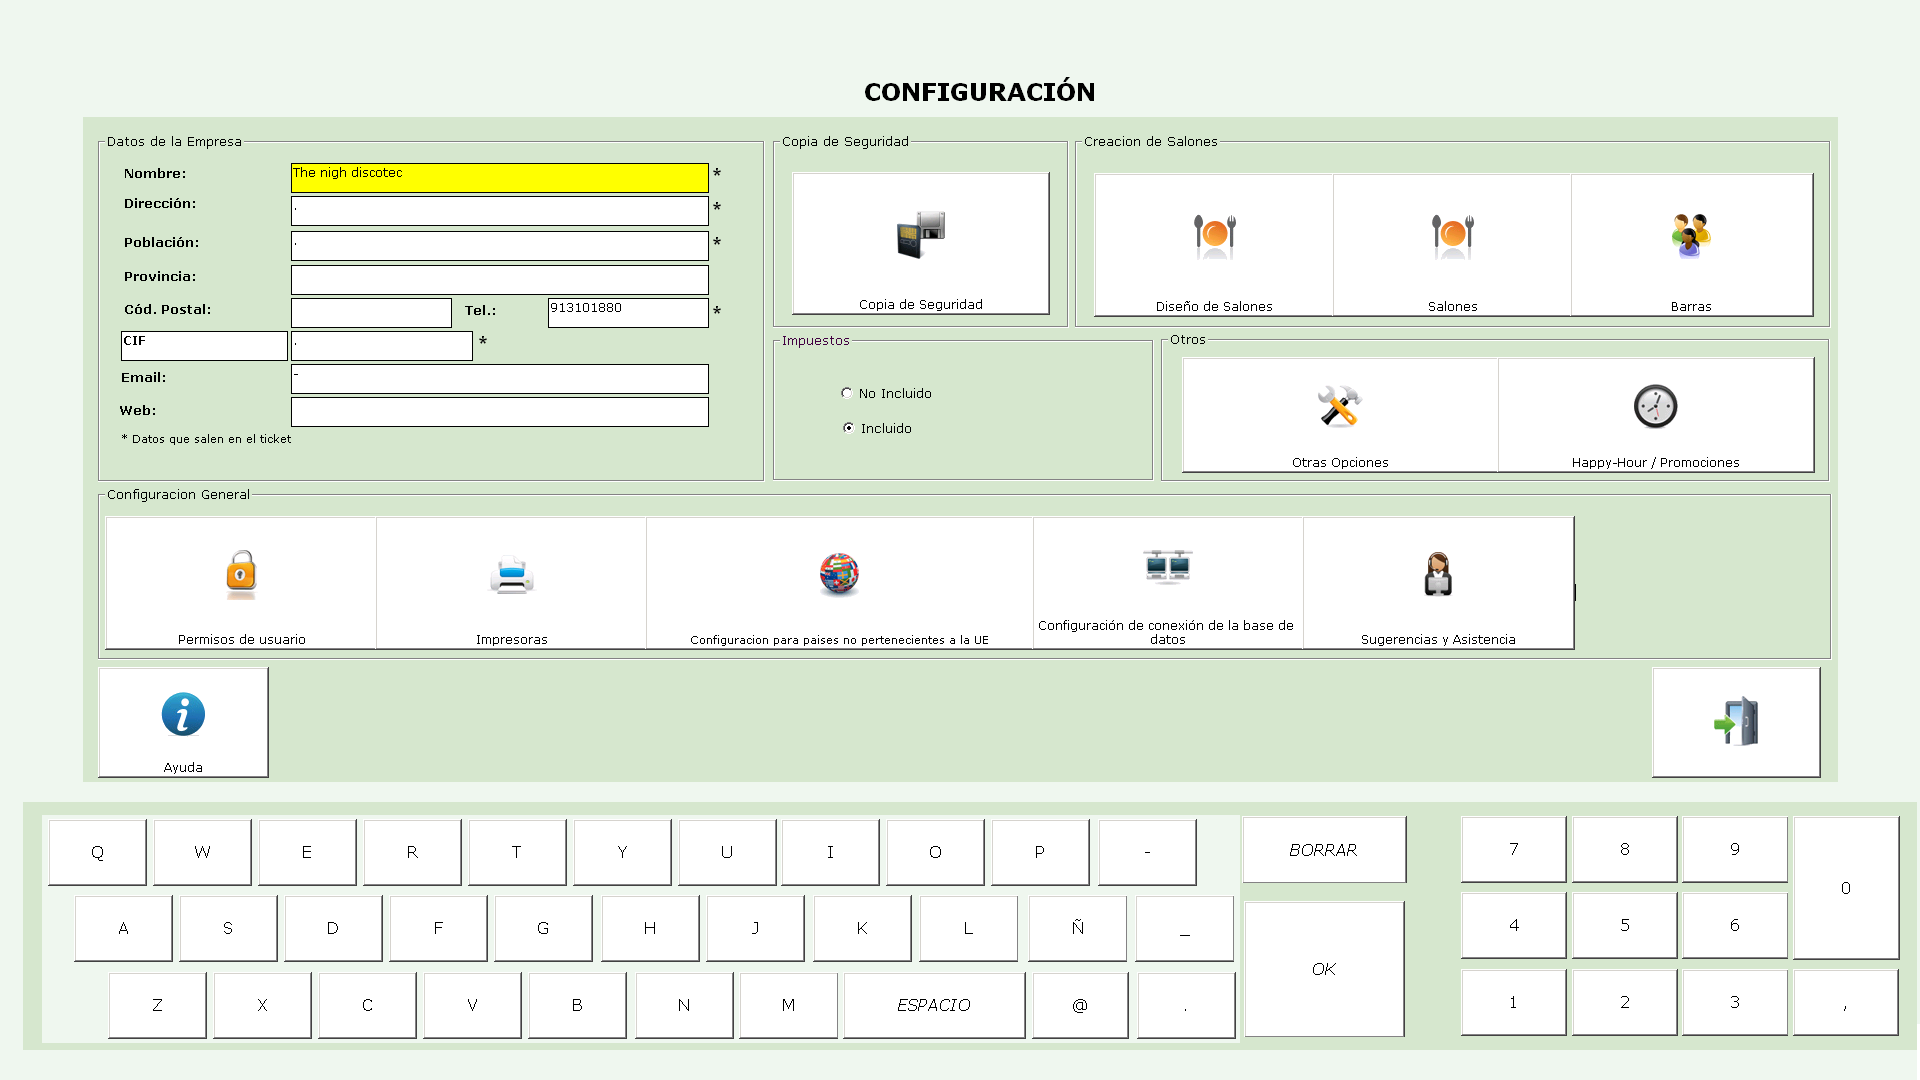Click the Salones plate icon
Image resolution: width=1920 pixels, height=1080 pixels.
[1452, 236]
